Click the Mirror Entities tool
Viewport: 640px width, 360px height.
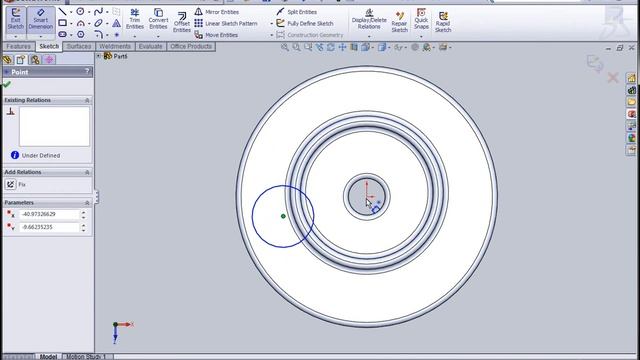click(216, 12)
